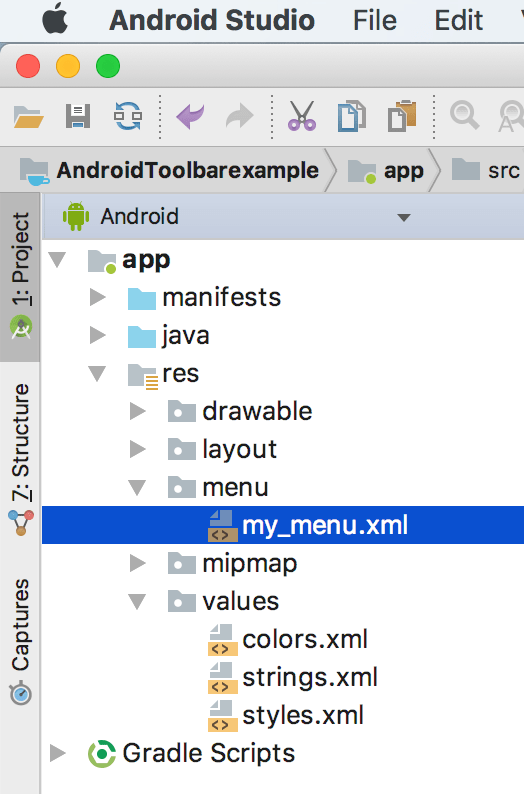
Task: Paste using the clipboard icon
Action: [x=402, y=116]
